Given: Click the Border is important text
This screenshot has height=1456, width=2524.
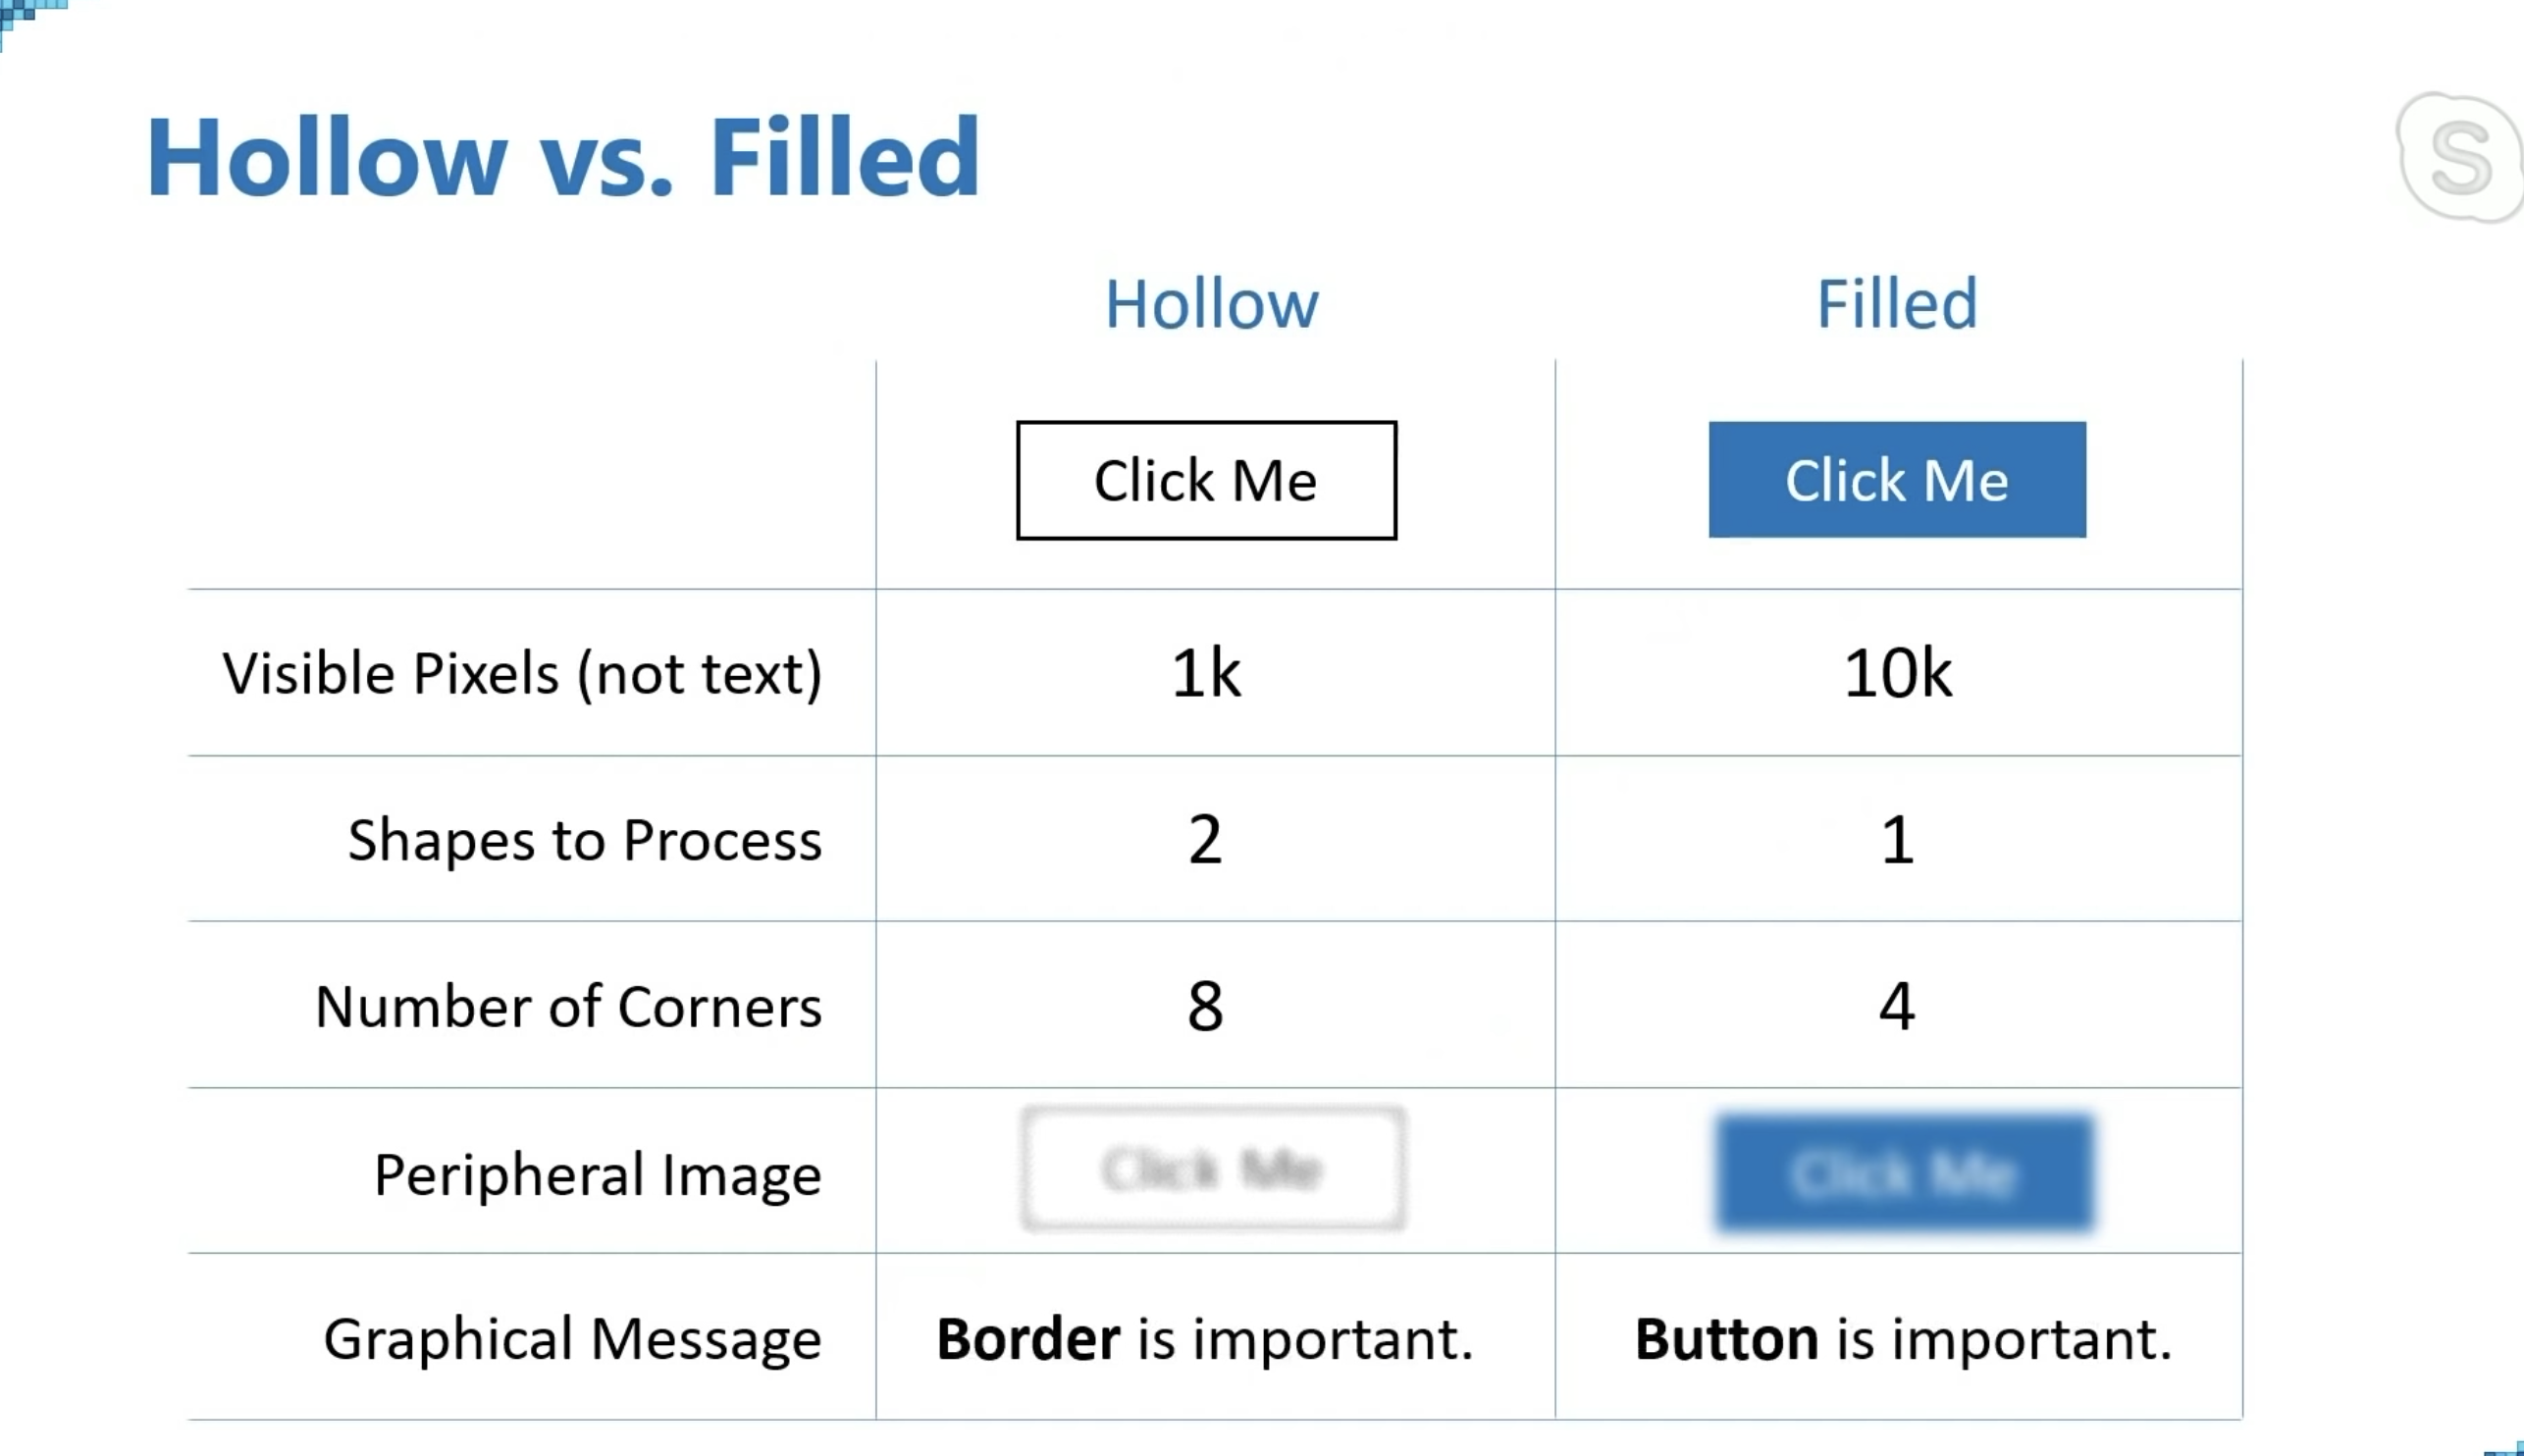Looking at the screenshot, I should pyautogui.click(x=1205, y=1339).
